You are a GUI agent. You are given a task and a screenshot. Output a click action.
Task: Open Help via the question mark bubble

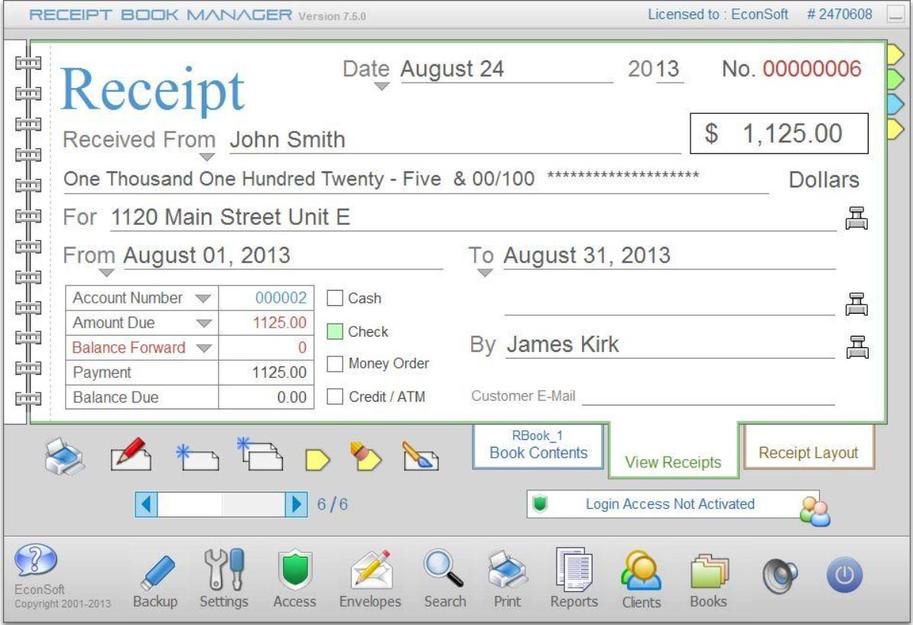(x=36, y=559)
